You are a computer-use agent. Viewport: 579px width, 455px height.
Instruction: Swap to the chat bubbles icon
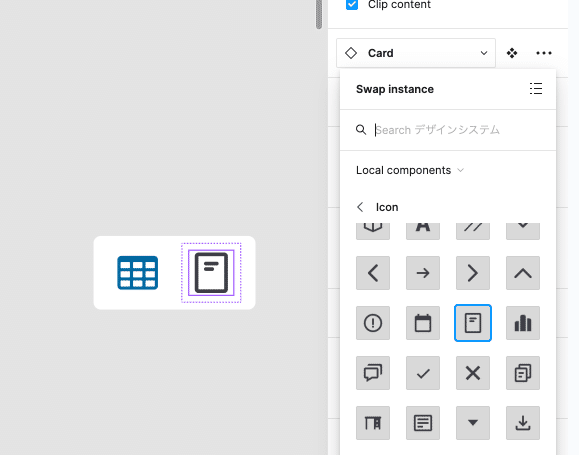[373, 373]
